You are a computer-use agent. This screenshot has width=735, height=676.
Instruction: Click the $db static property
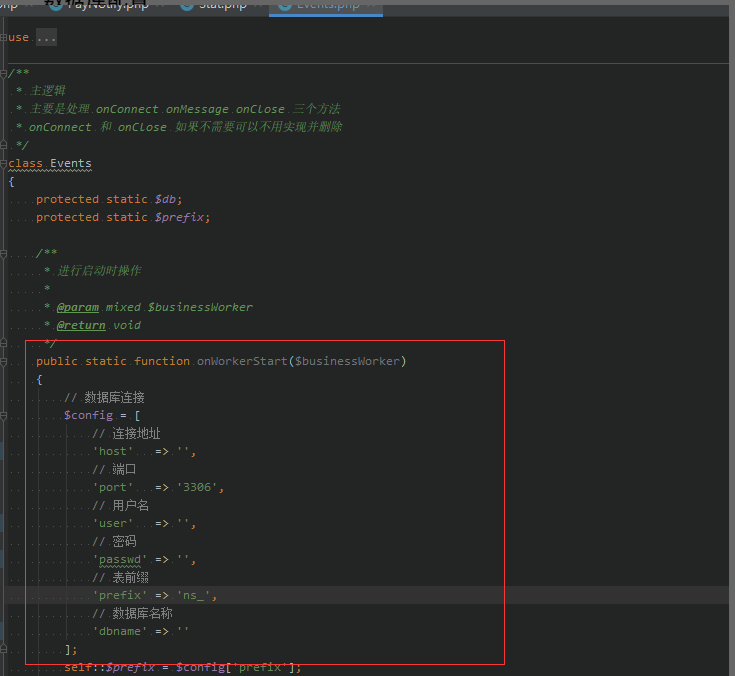(x=165, y=199)
